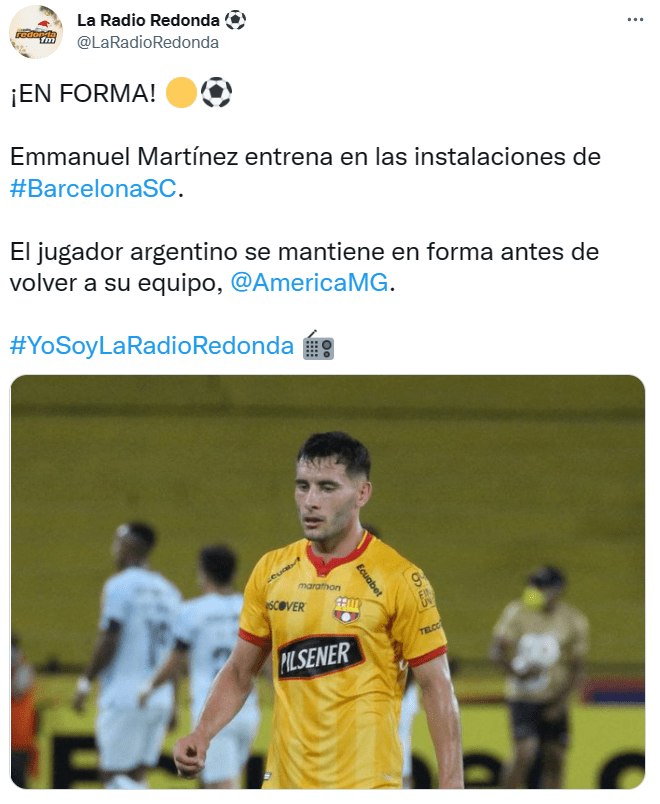The height and width of the screenshot is (804, 660).
Task: Open the @AmericaMG mention
Action: point(310,283)
